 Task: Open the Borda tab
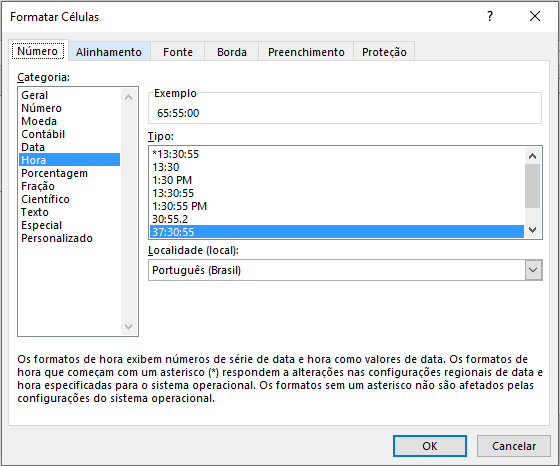[x=232, y=52]
